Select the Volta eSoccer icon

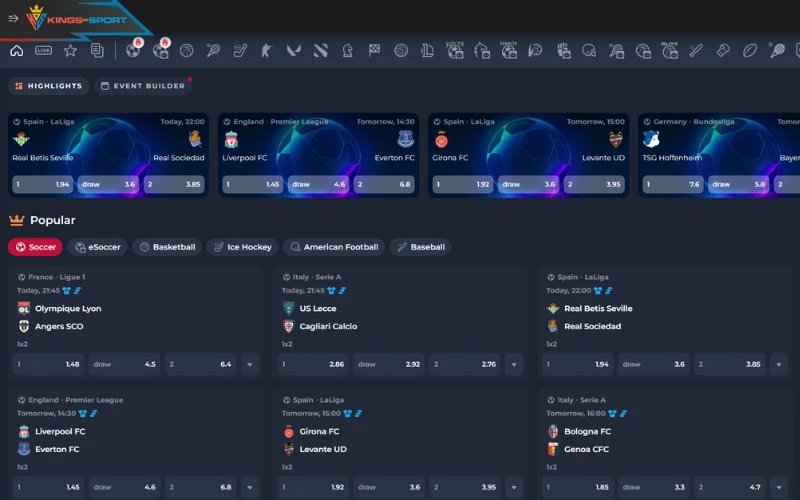click(455, 51)
